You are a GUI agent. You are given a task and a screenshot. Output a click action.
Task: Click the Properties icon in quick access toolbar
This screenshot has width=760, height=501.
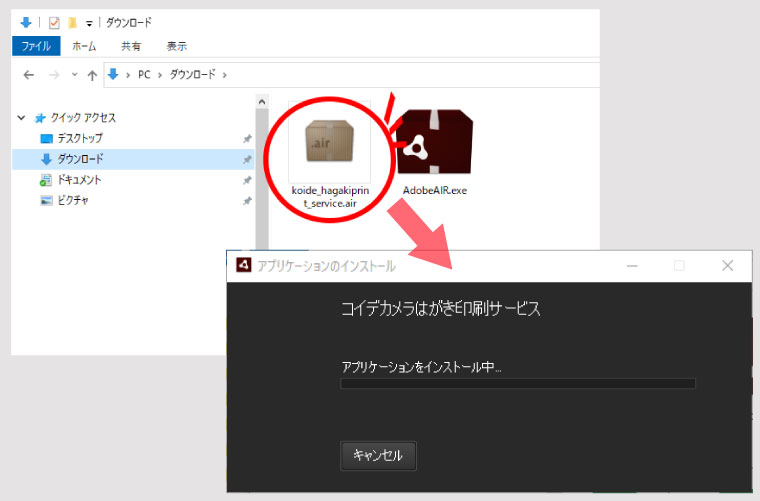click(x=53, y=22)
